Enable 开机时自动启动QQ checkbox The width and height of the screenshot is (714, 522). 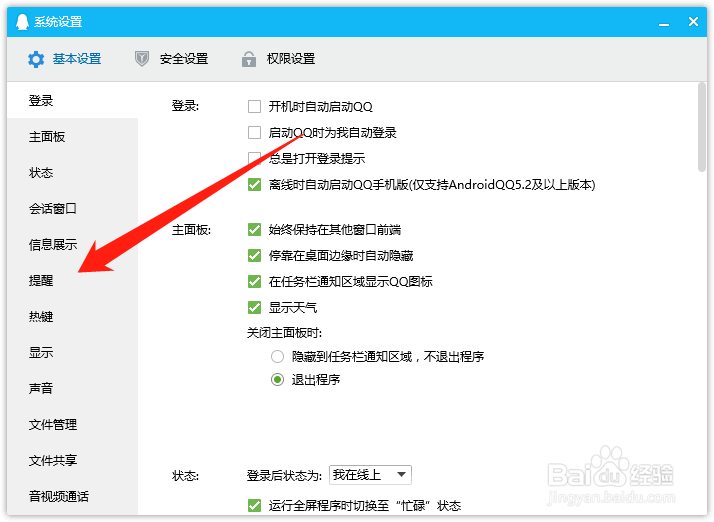(x=255, y=107)
